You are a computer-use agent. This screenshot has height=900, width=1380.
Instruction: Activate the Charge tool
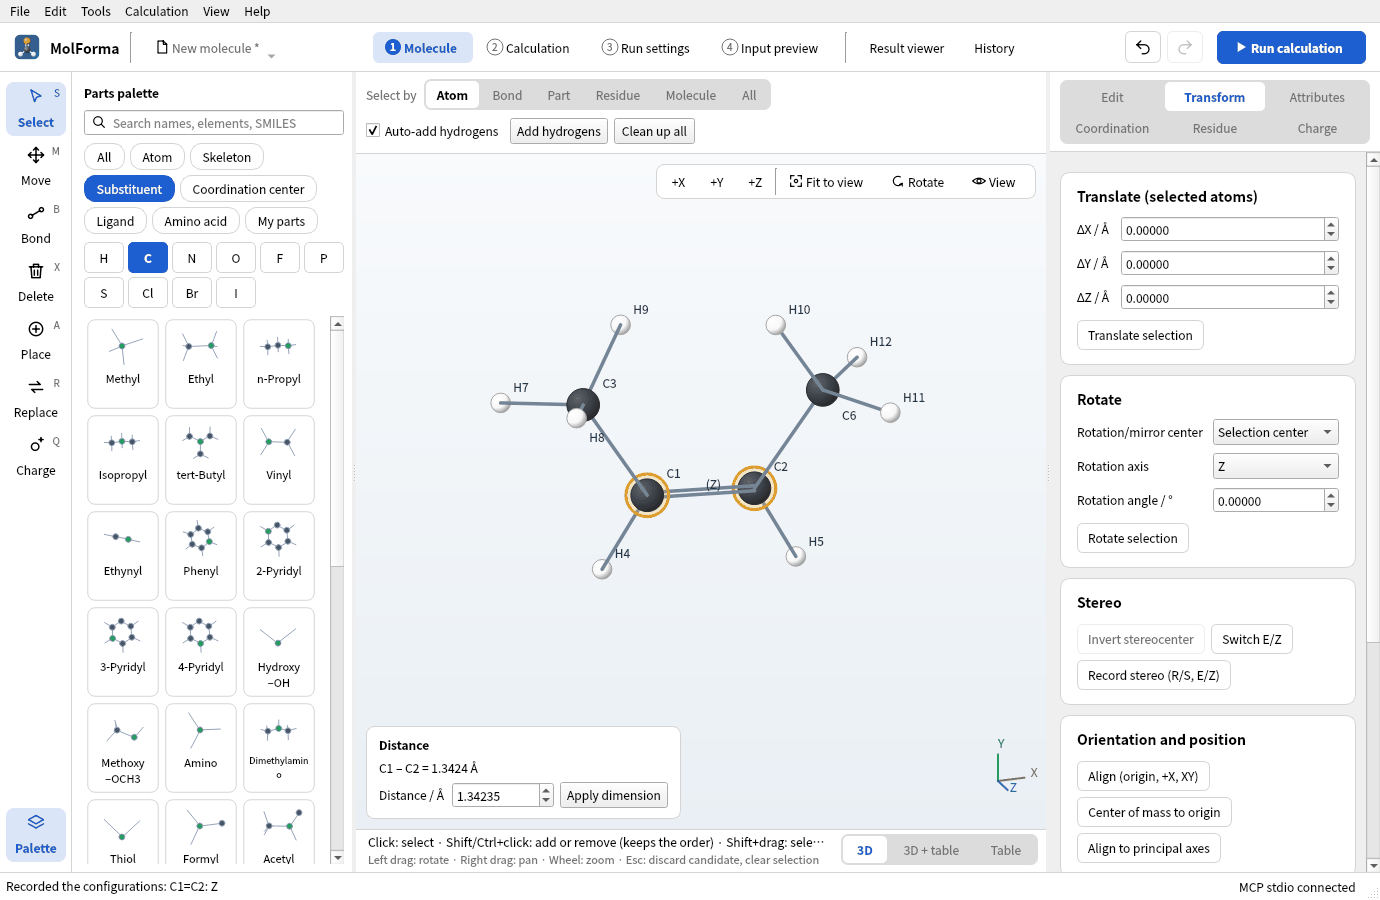click(36, 456)
